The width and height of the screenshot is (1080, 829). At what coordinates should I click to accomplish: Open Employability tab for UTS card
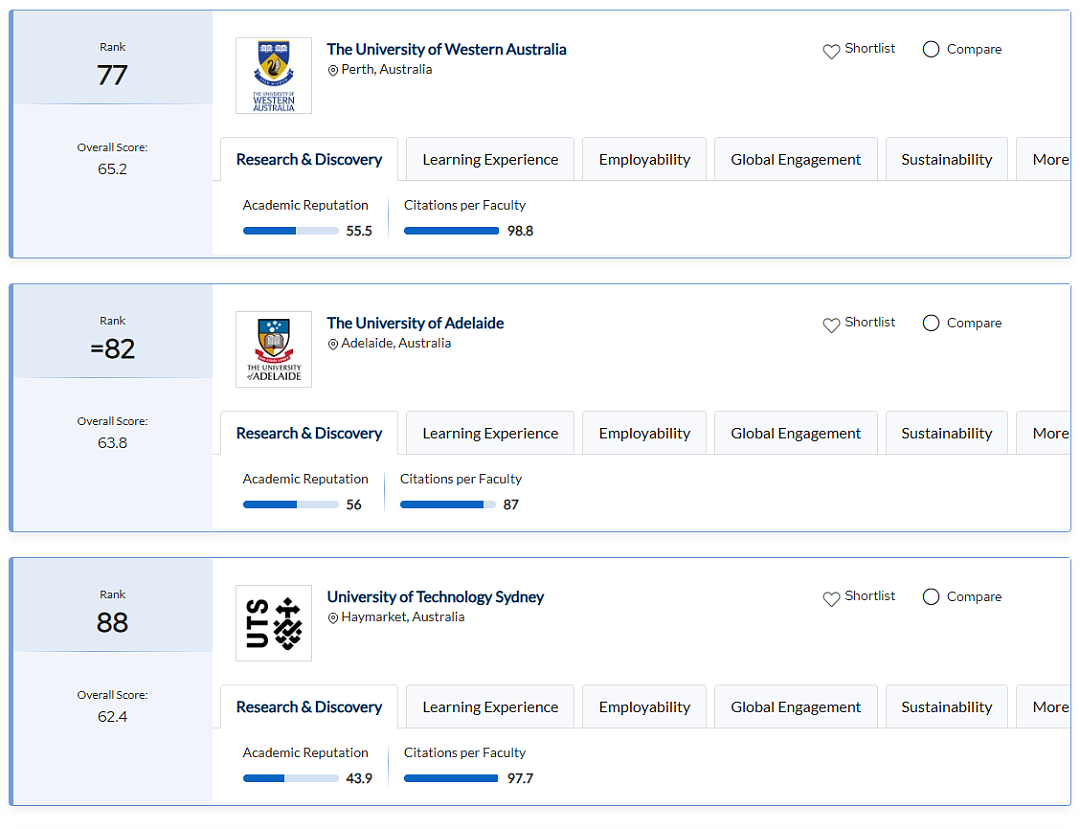(x=644, y=706)
